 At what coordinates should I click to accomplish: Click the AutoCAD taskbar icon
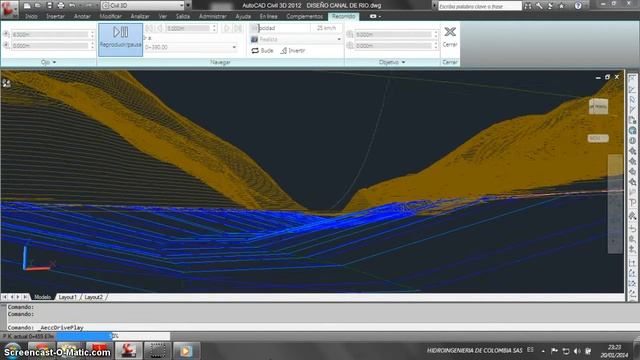[x=128, y=350]
